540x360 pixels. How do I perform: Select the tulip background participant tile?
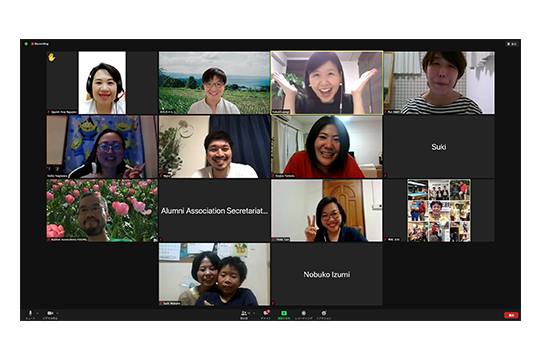[102, 210]
